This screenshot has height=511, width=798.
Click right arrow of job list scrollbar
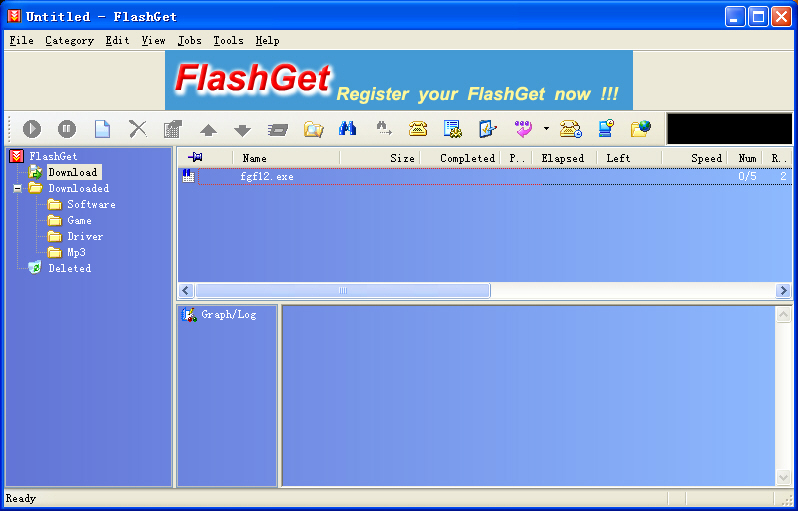(x=784, y=291)
